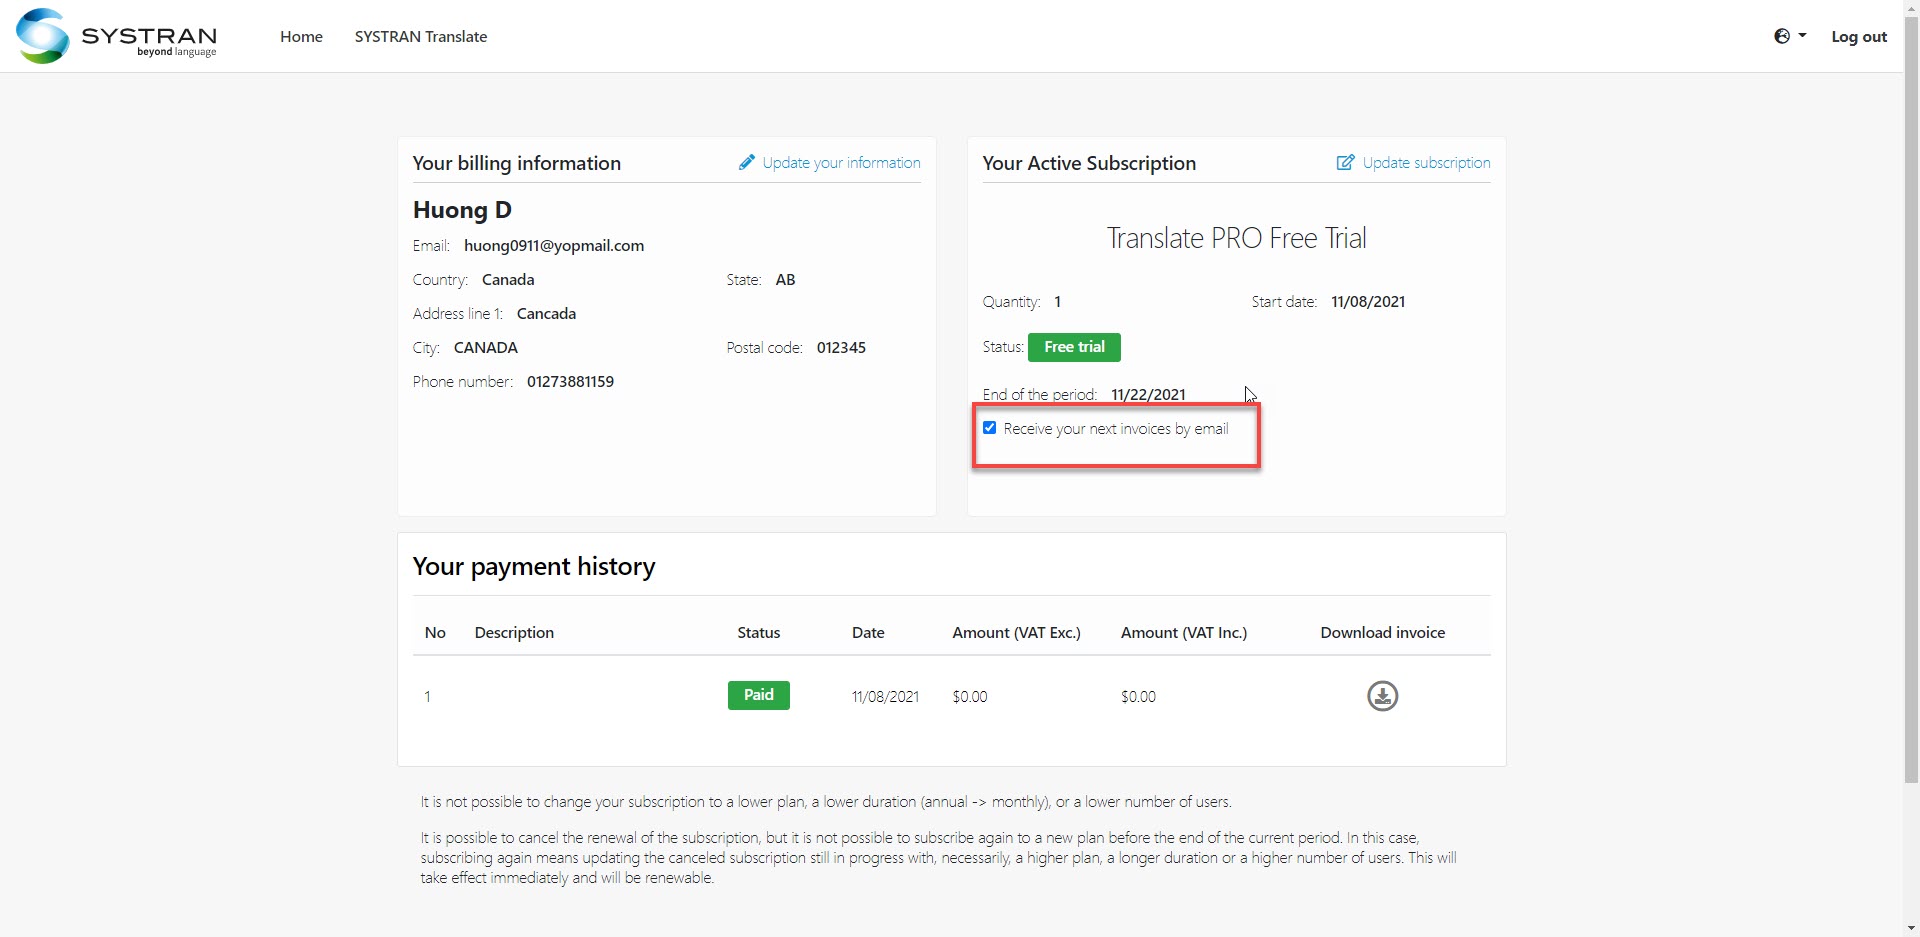
Task: Click the end of period 11/22/2021
Action: [1148, 394]
